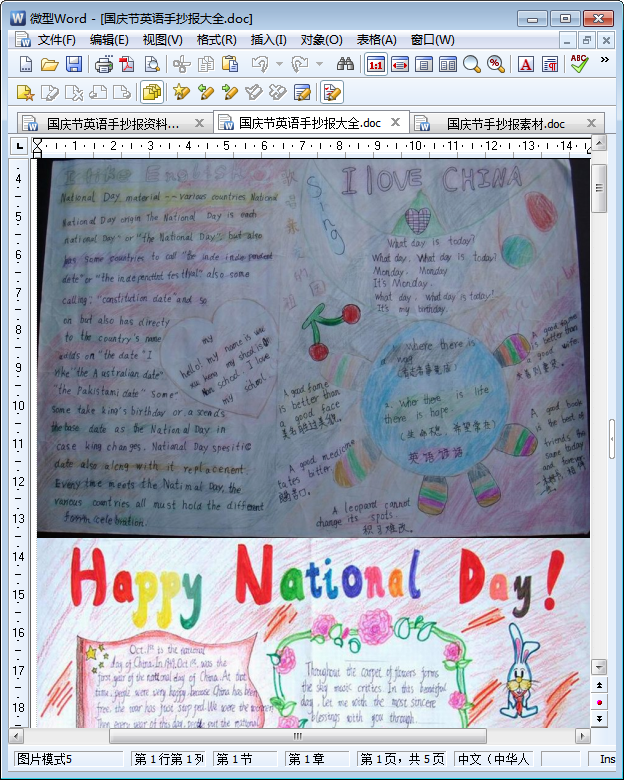This screenshot has width=624, height=780.
Task: Paste from the clipboard
Action: point(230,64)
